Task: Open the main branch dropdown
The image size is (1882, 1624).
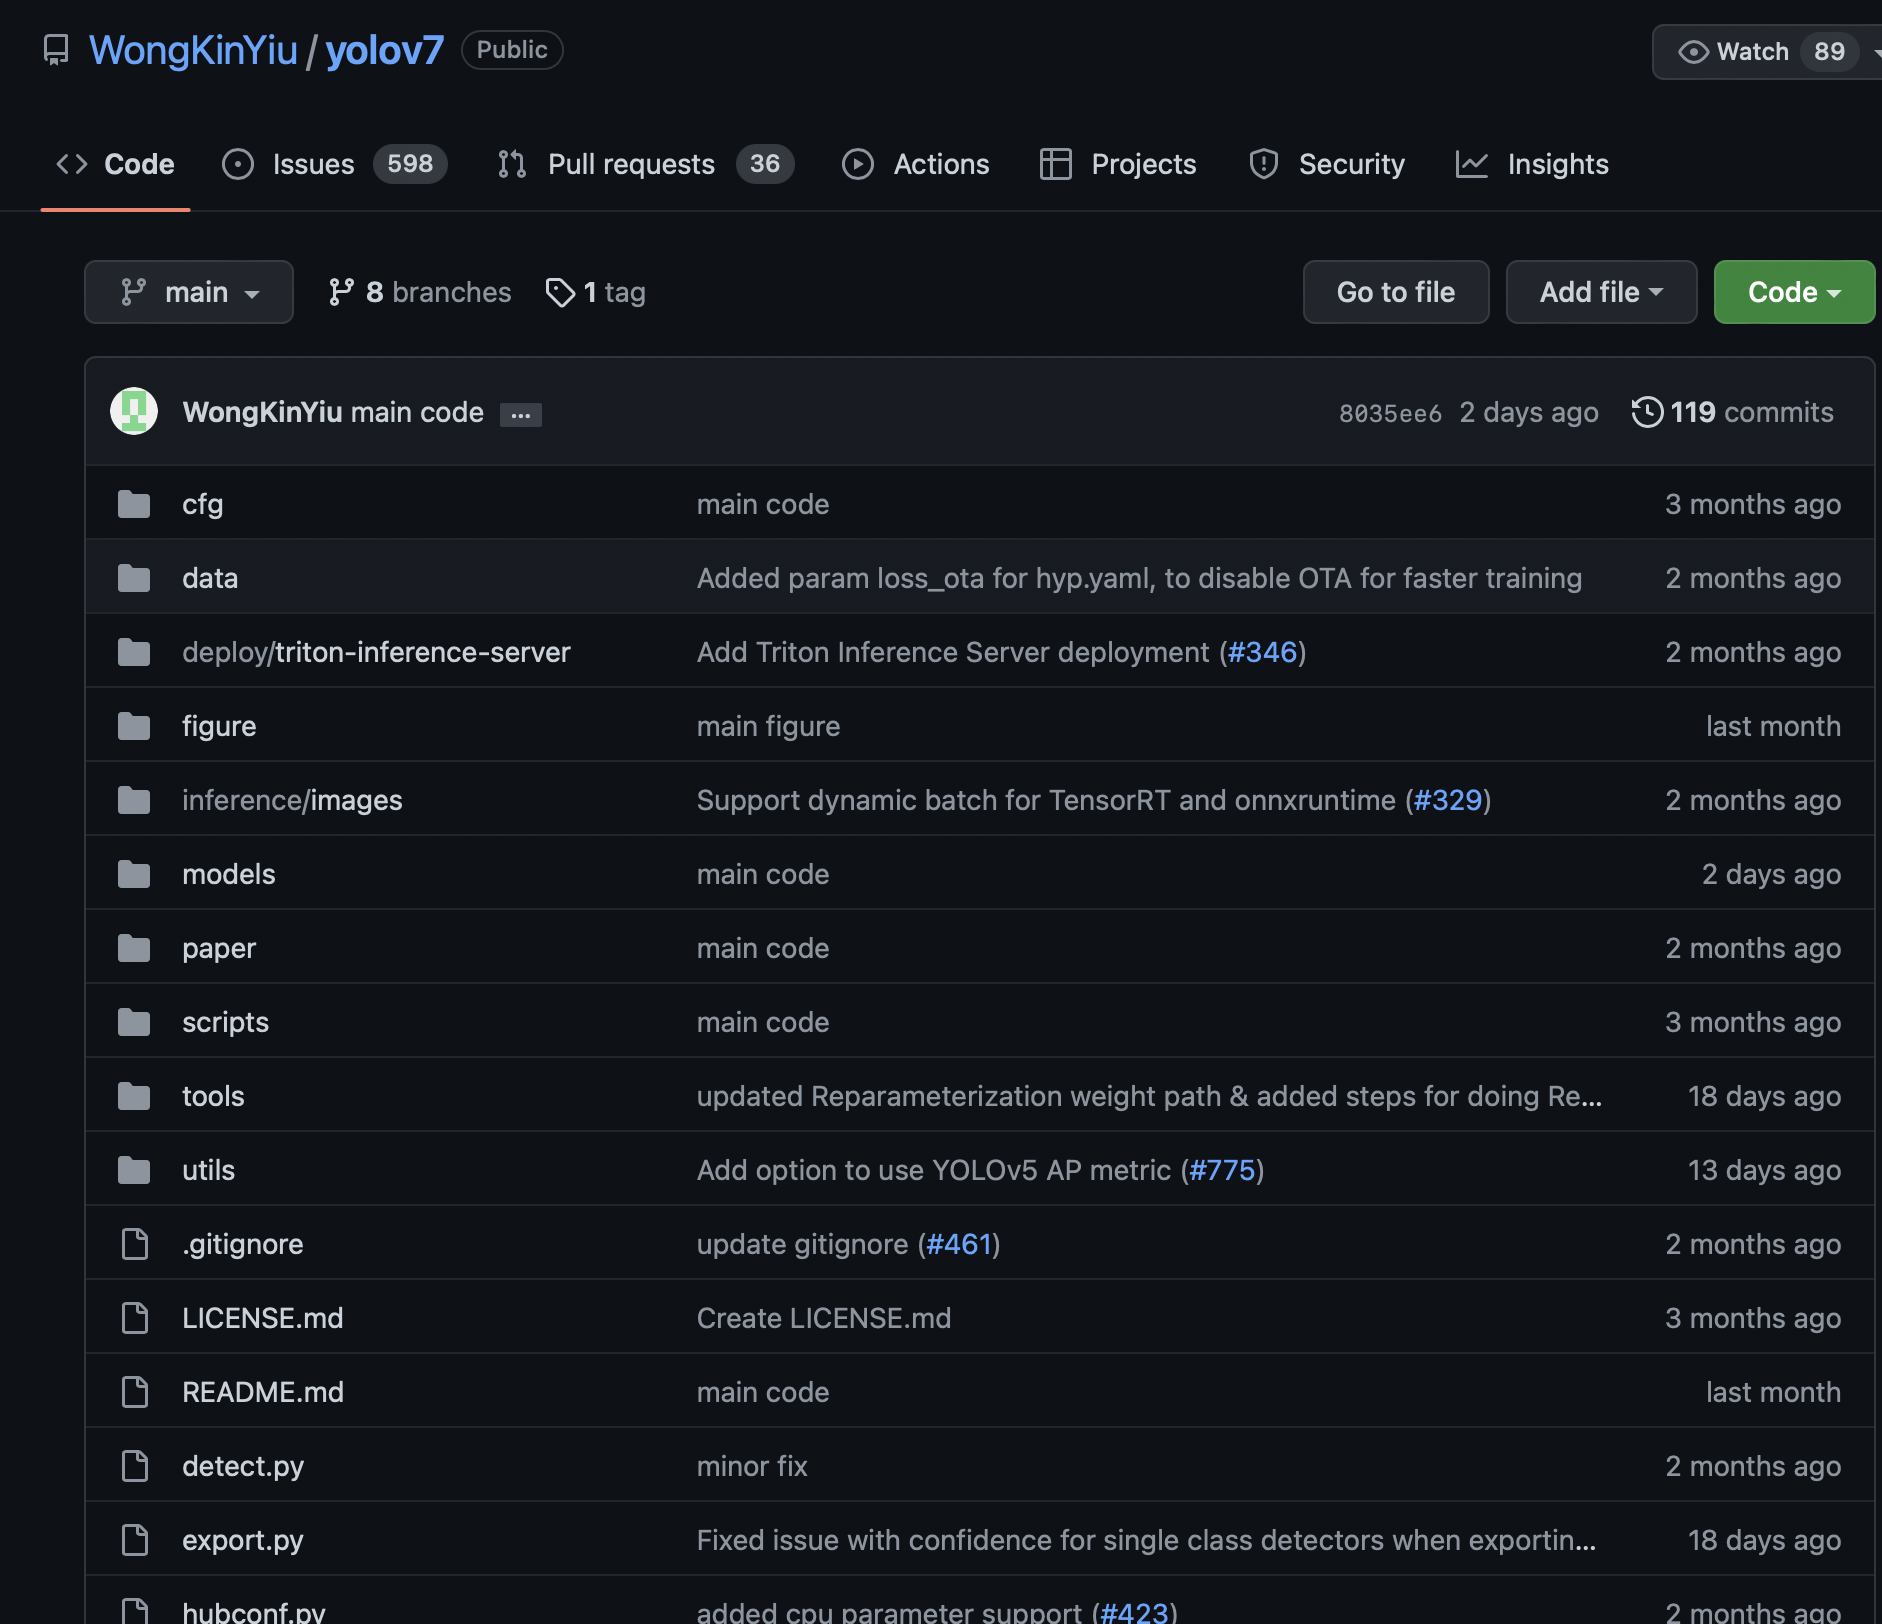Action: 189,292
